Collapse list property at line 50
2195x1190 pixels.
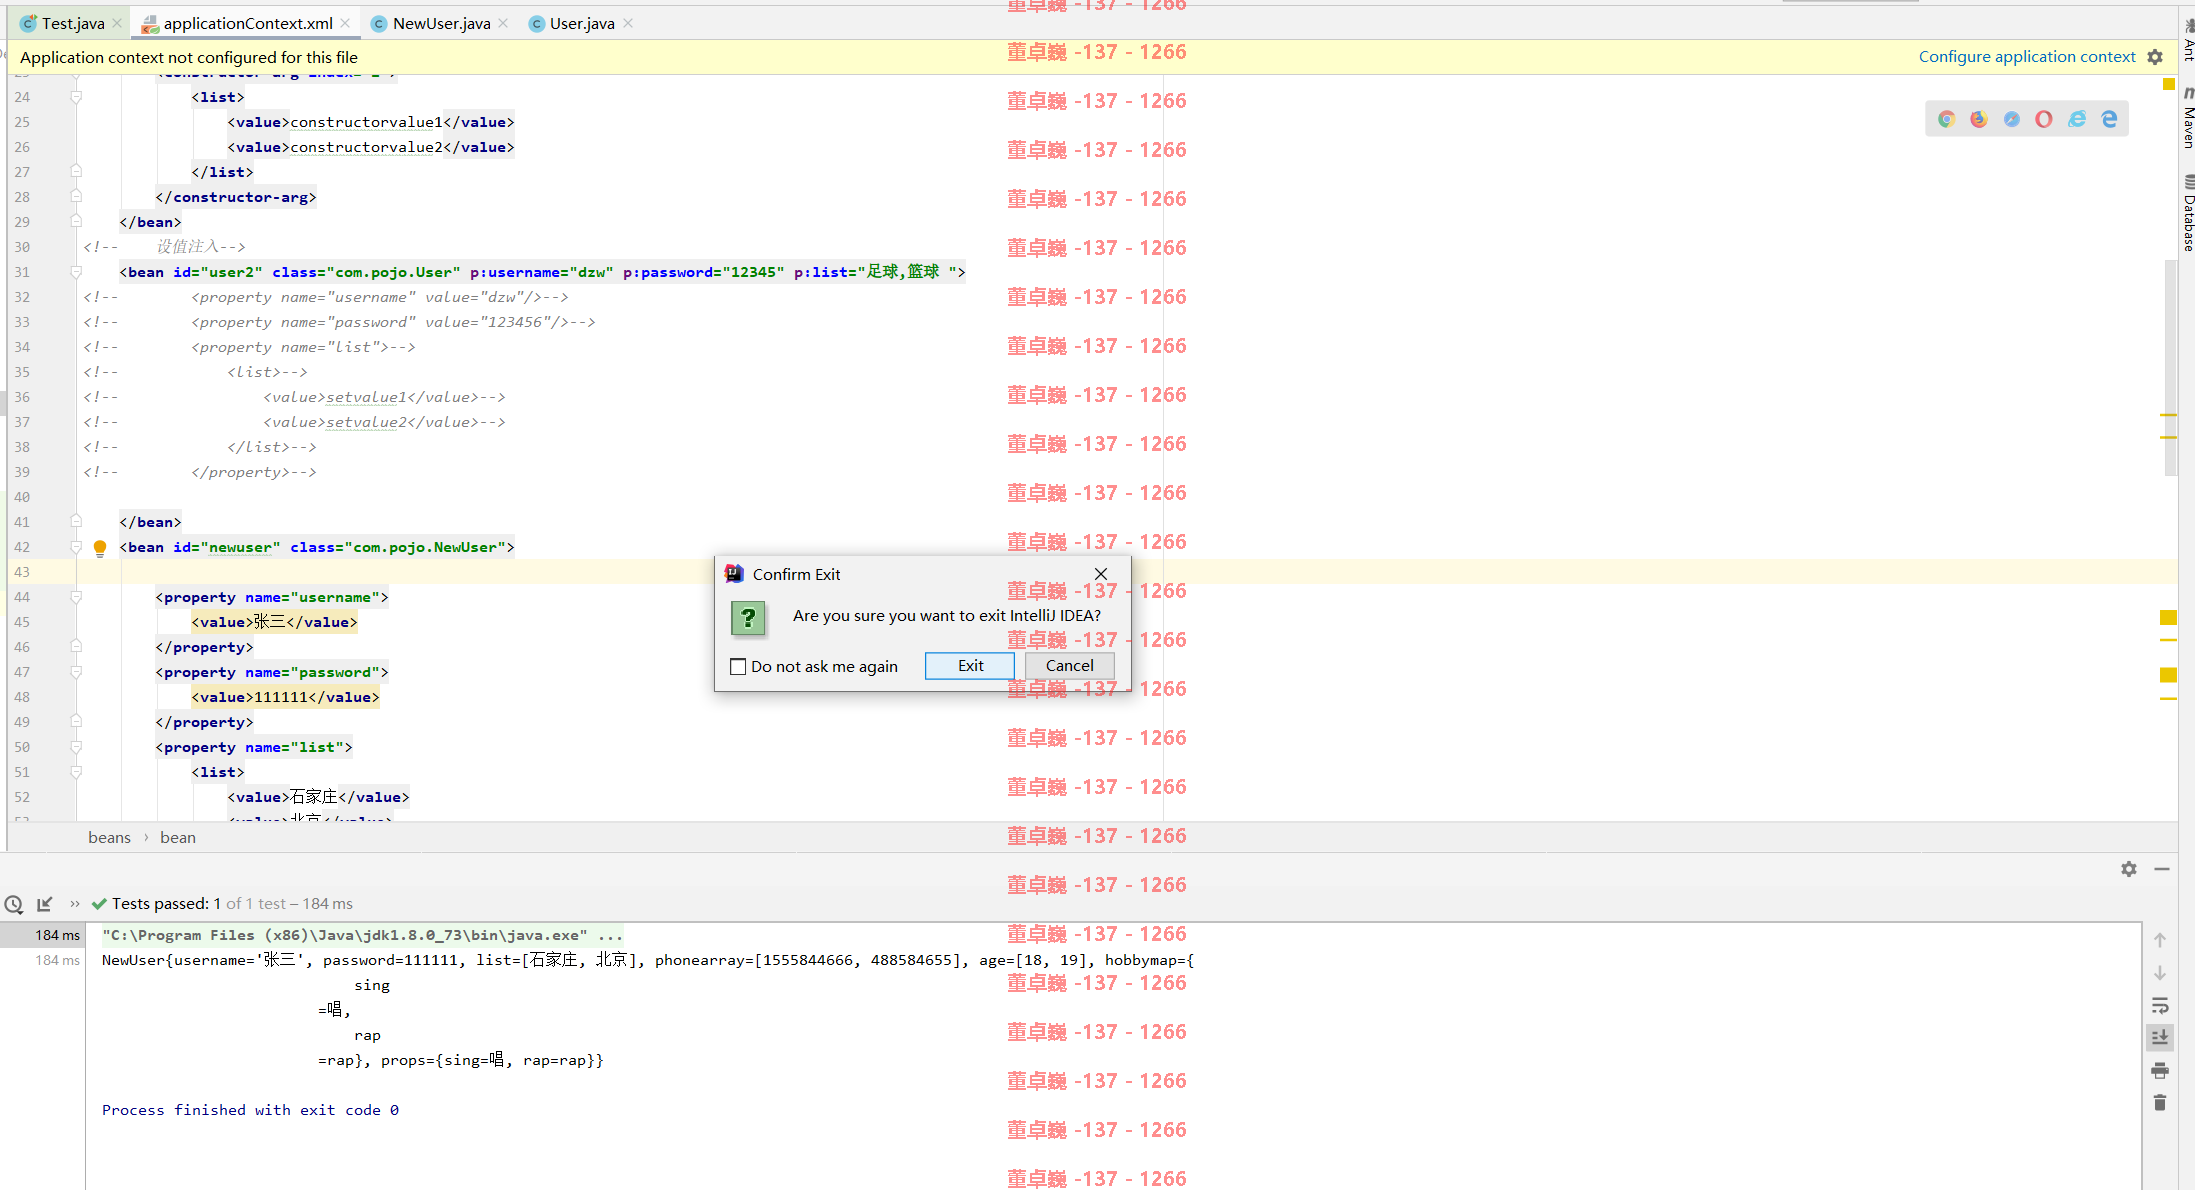76,747
